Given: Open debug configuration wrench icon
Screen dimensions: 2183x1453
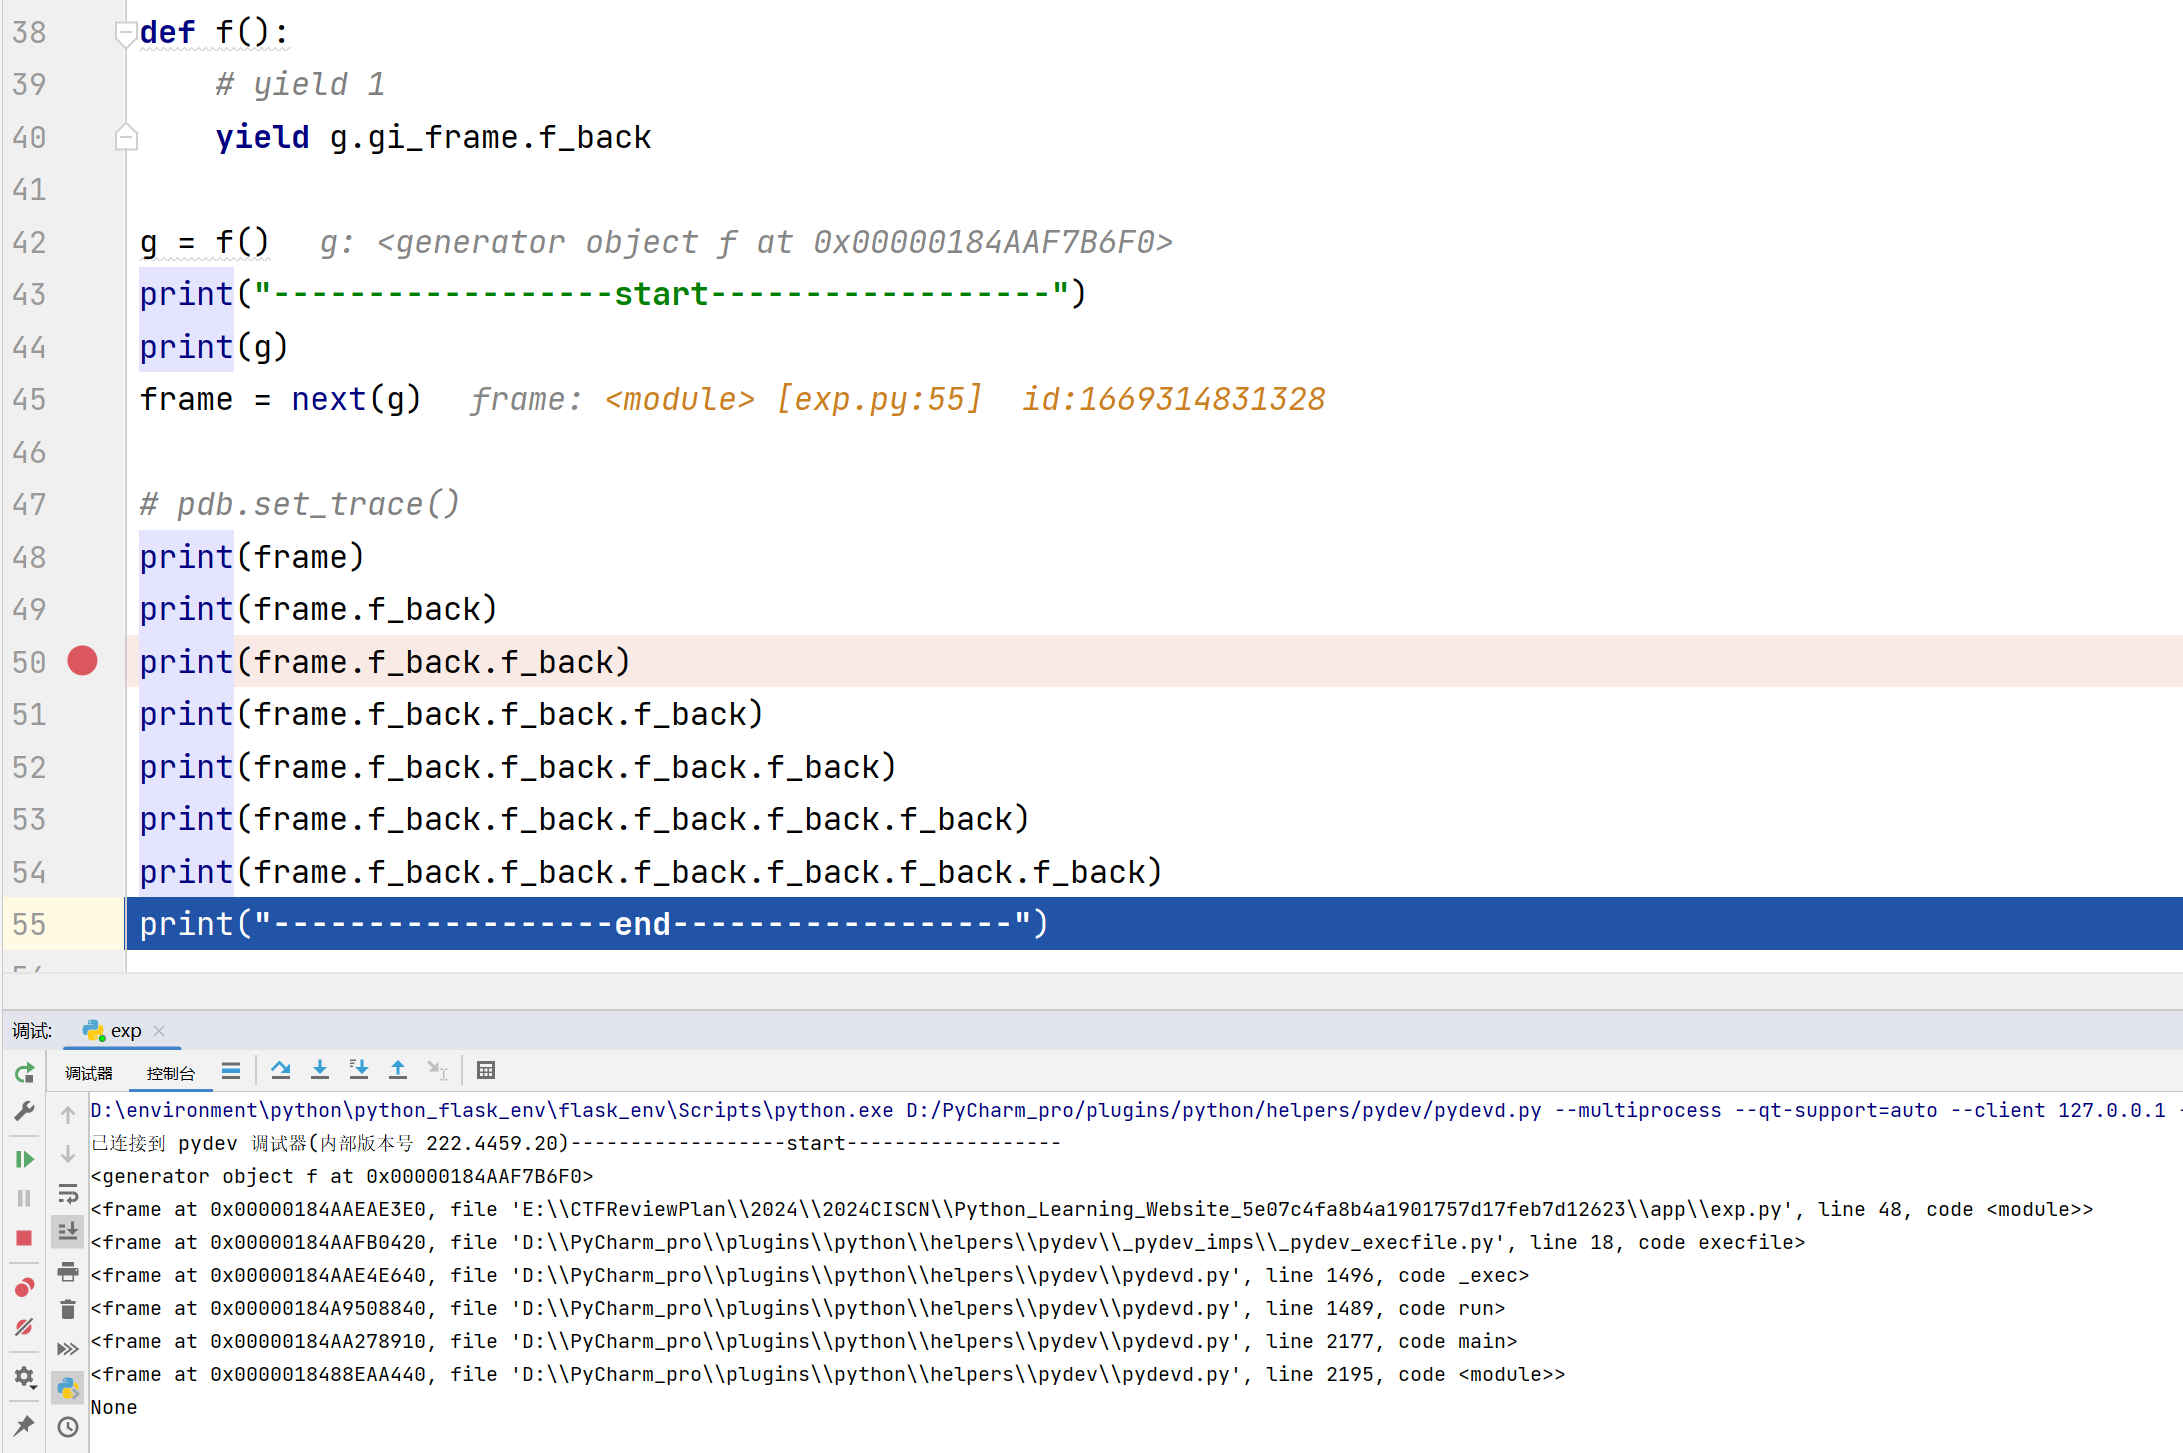Looking at the screenshot, I should [x=25, y=1111].
